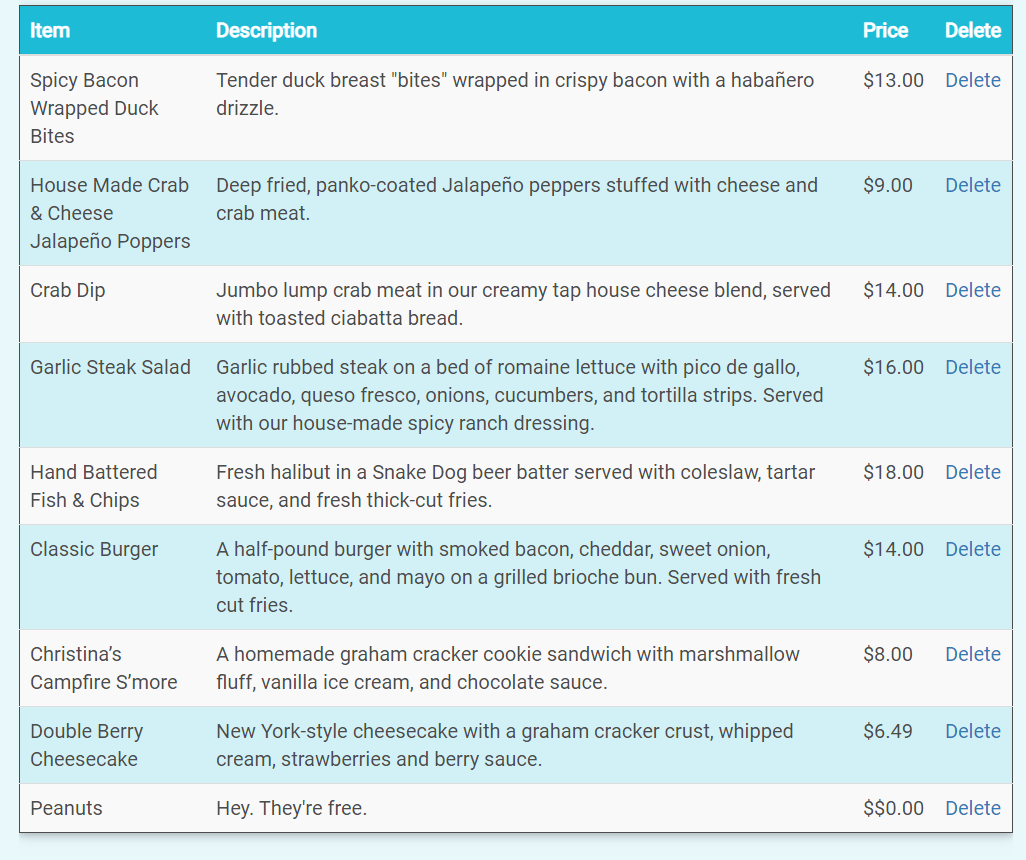The image size is (1026, 860).
Task: Click the Spicy Bacon Wrapped Duck Bites name
Action: (x=94, y=108)
